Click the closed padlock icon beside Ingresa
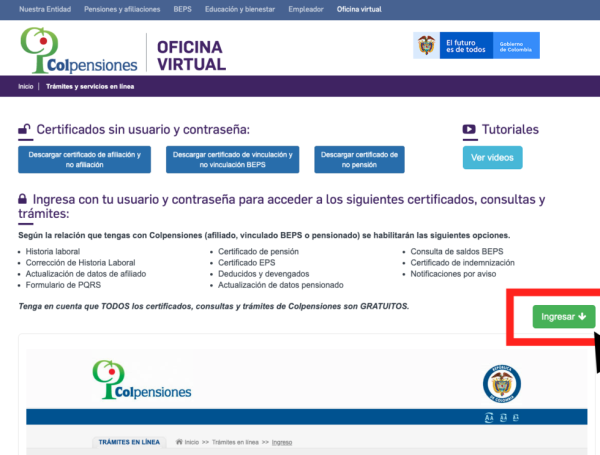The width and height of the screenshot is (600, 455). coord(23,199)
